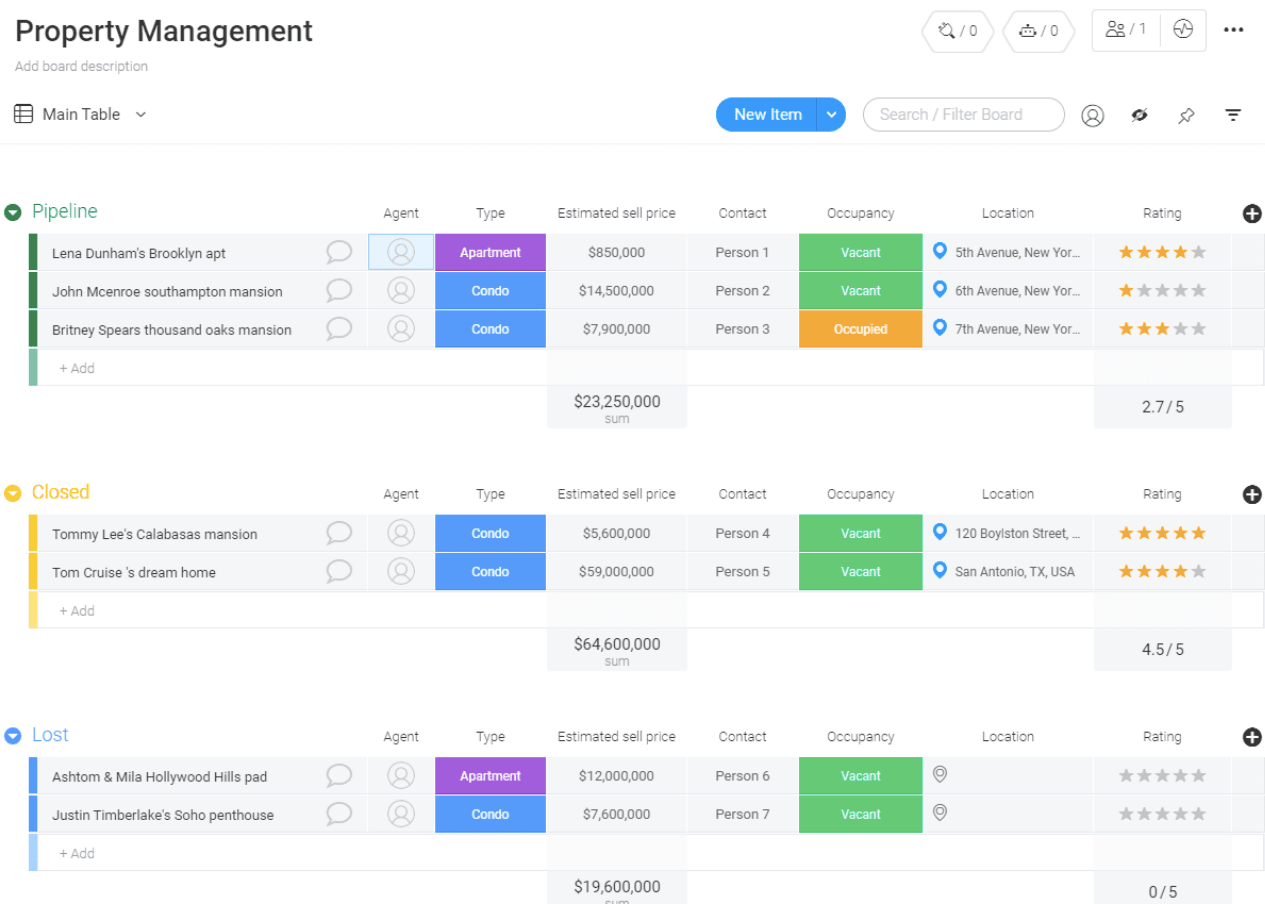Add a column to Lost group
The height and width of the screenshot is (904, 1265).
[1252, 737]
